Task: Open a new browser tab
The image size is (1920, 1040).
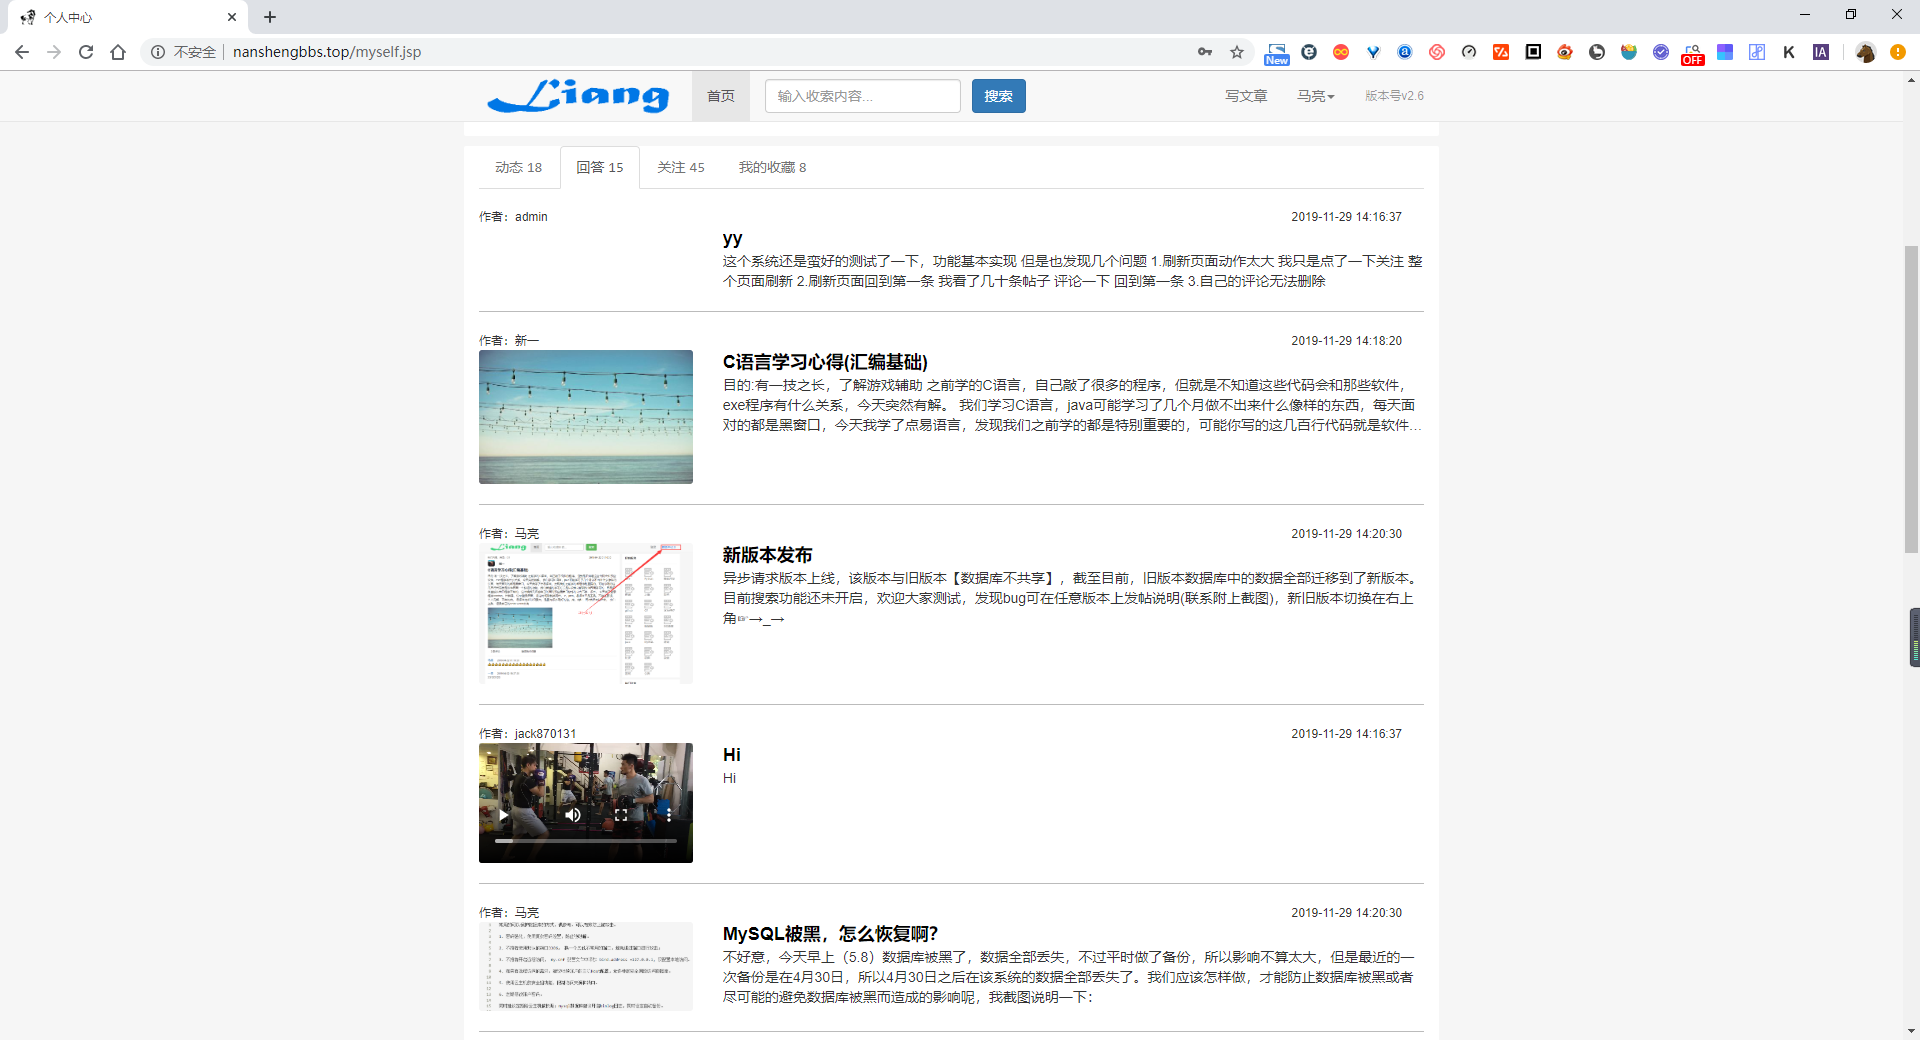Action: (x=270, y=17)
